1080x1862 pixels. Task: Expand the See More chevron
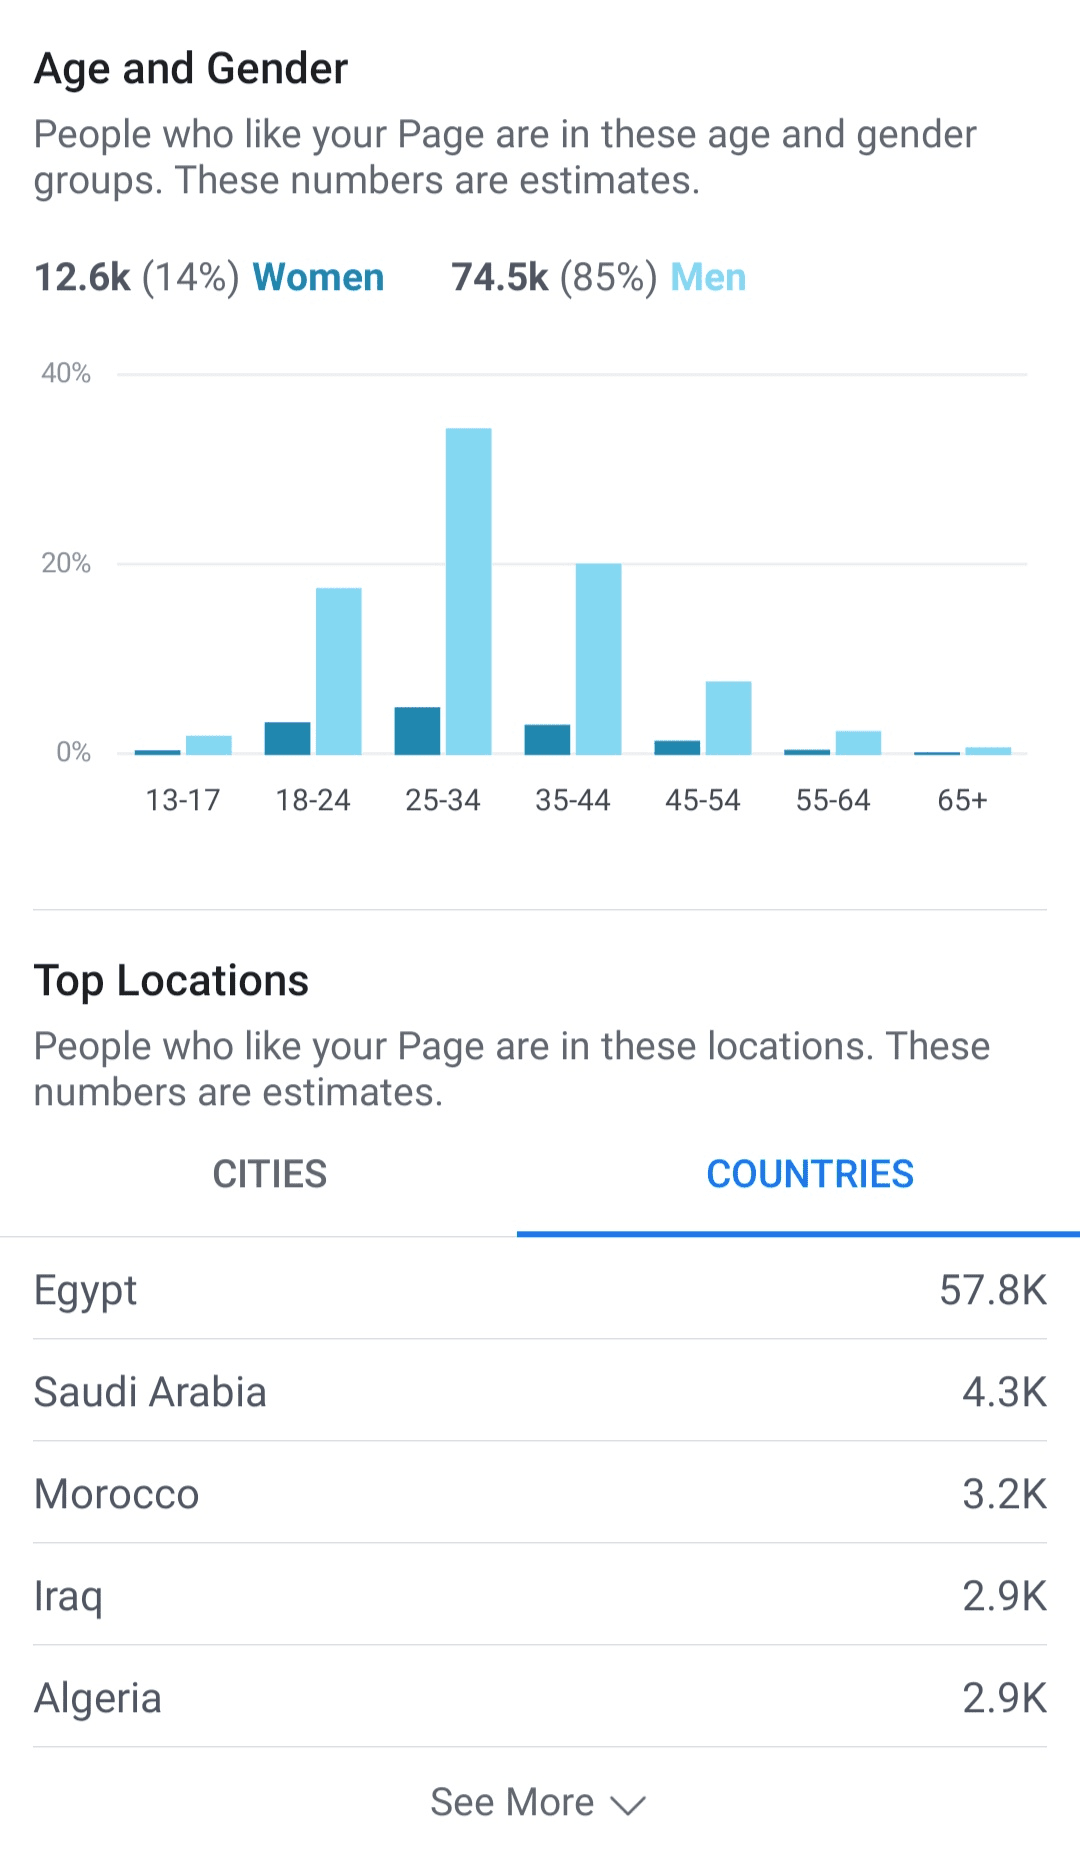pos(628,1805)
